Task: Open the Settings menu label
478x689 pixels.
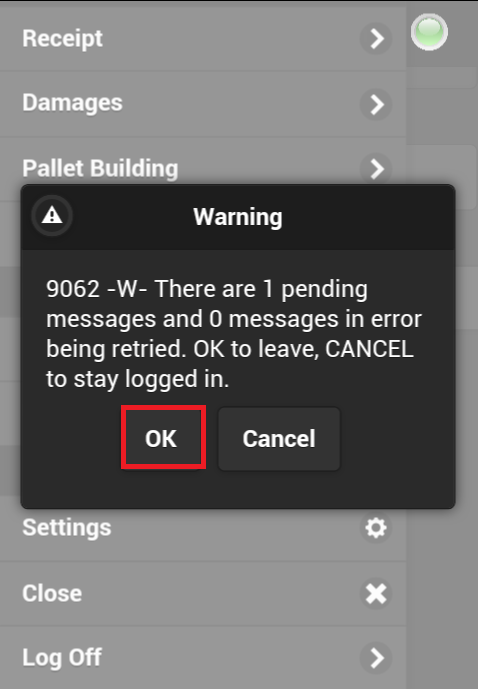Action: coord(67,528)
